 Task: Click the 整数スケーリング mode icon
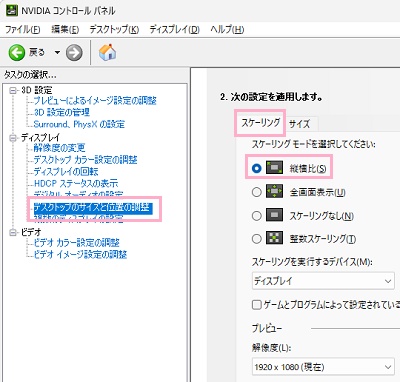274,238
